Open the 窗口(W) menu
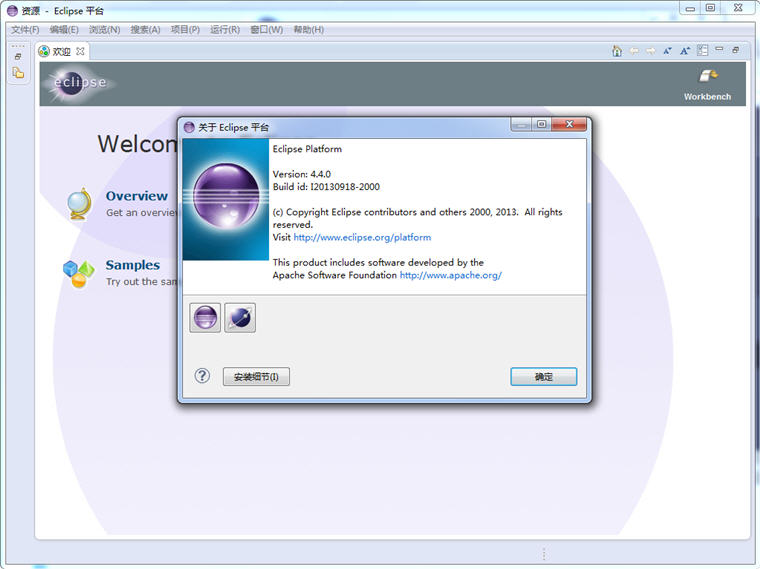The image size is (760, 569). (x=266, y=30)
